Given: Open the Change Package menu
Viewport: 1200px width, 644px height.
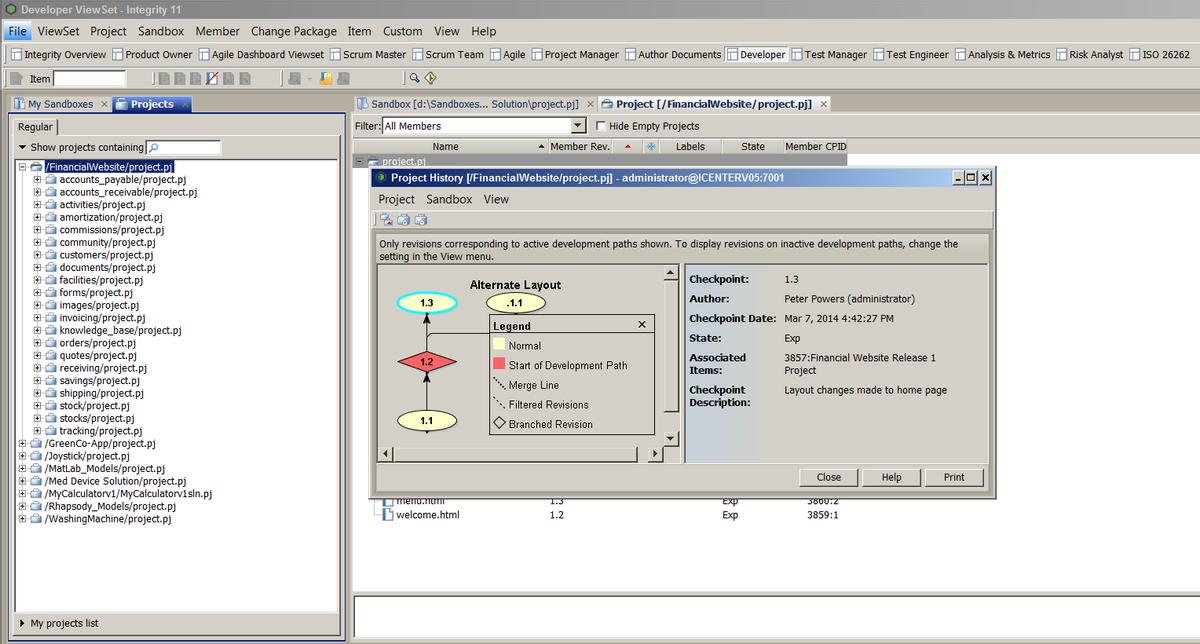Looking at the screenshot, I should [293, 31].
